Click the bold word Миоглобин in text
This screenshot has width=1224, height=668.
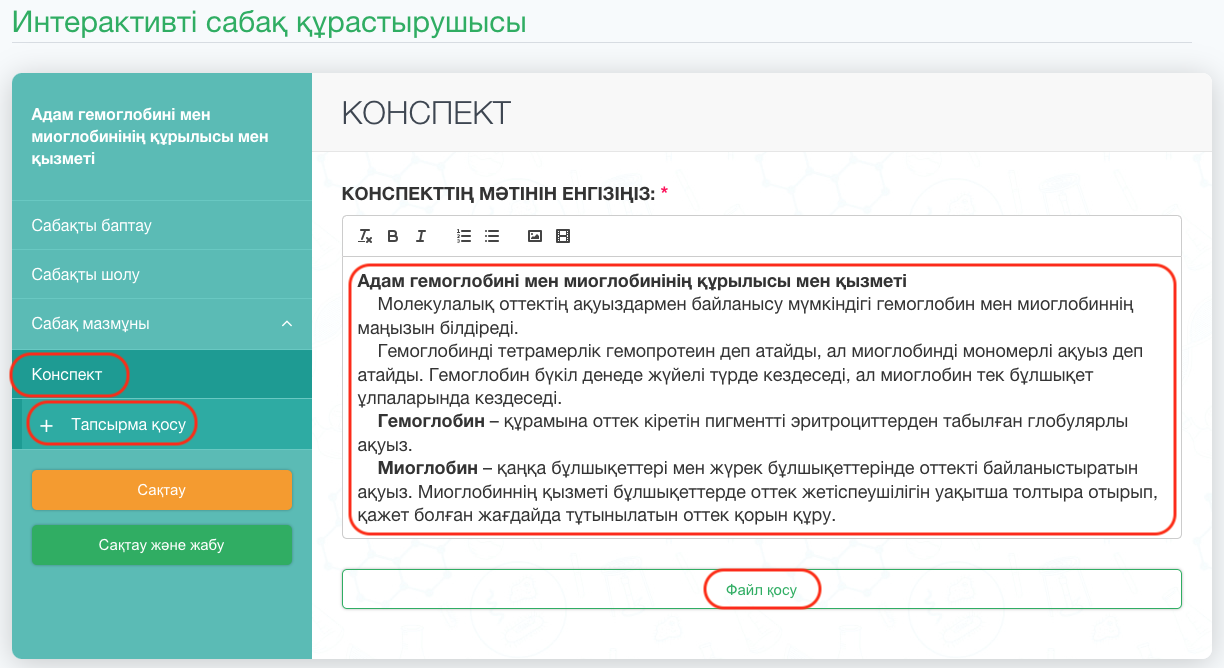pos(426,468)
